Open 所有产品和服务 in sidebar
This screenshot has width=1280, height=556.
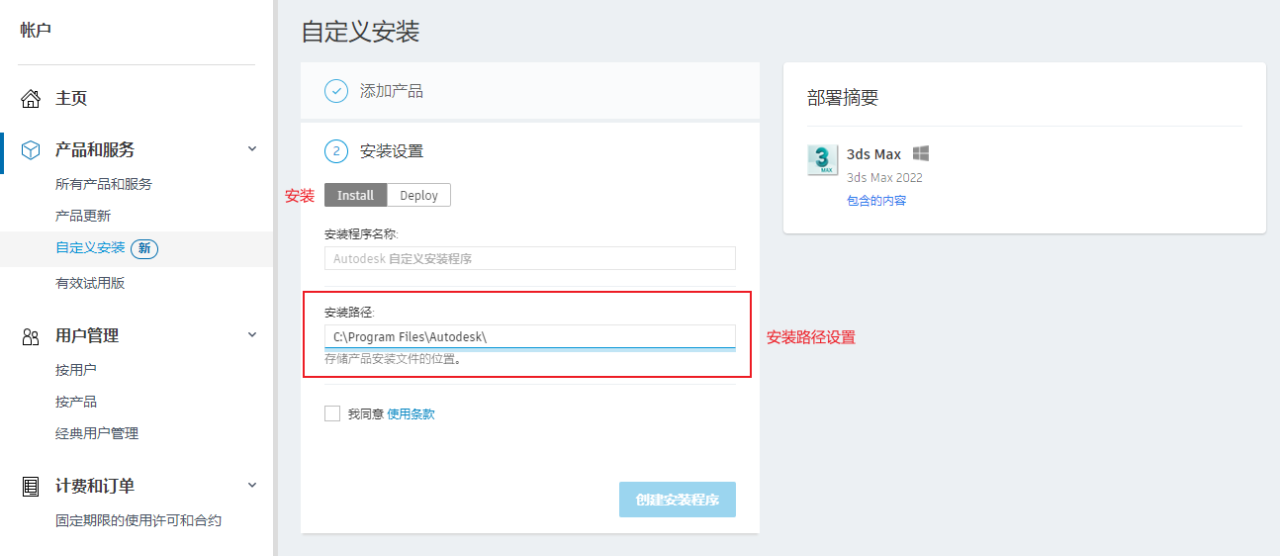(104, 185)
